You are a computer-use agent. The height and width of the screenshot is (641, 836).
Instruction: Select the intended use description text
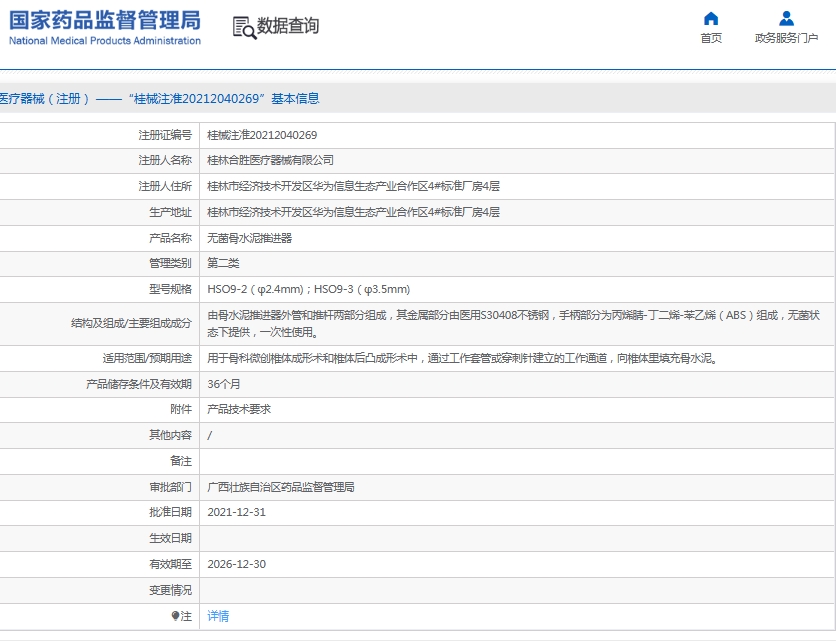463,358
